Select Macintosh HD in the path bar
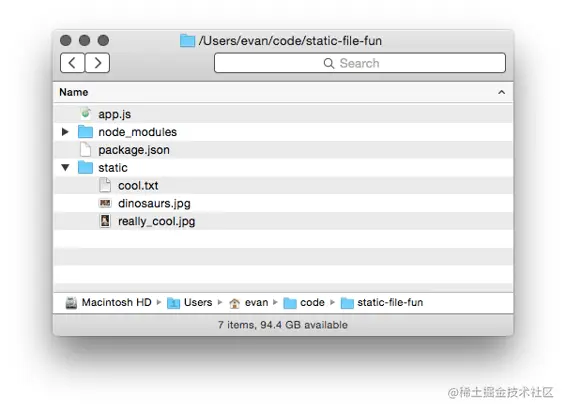The height and width of the screenshot is (411, 566). [x=109, y=302]
